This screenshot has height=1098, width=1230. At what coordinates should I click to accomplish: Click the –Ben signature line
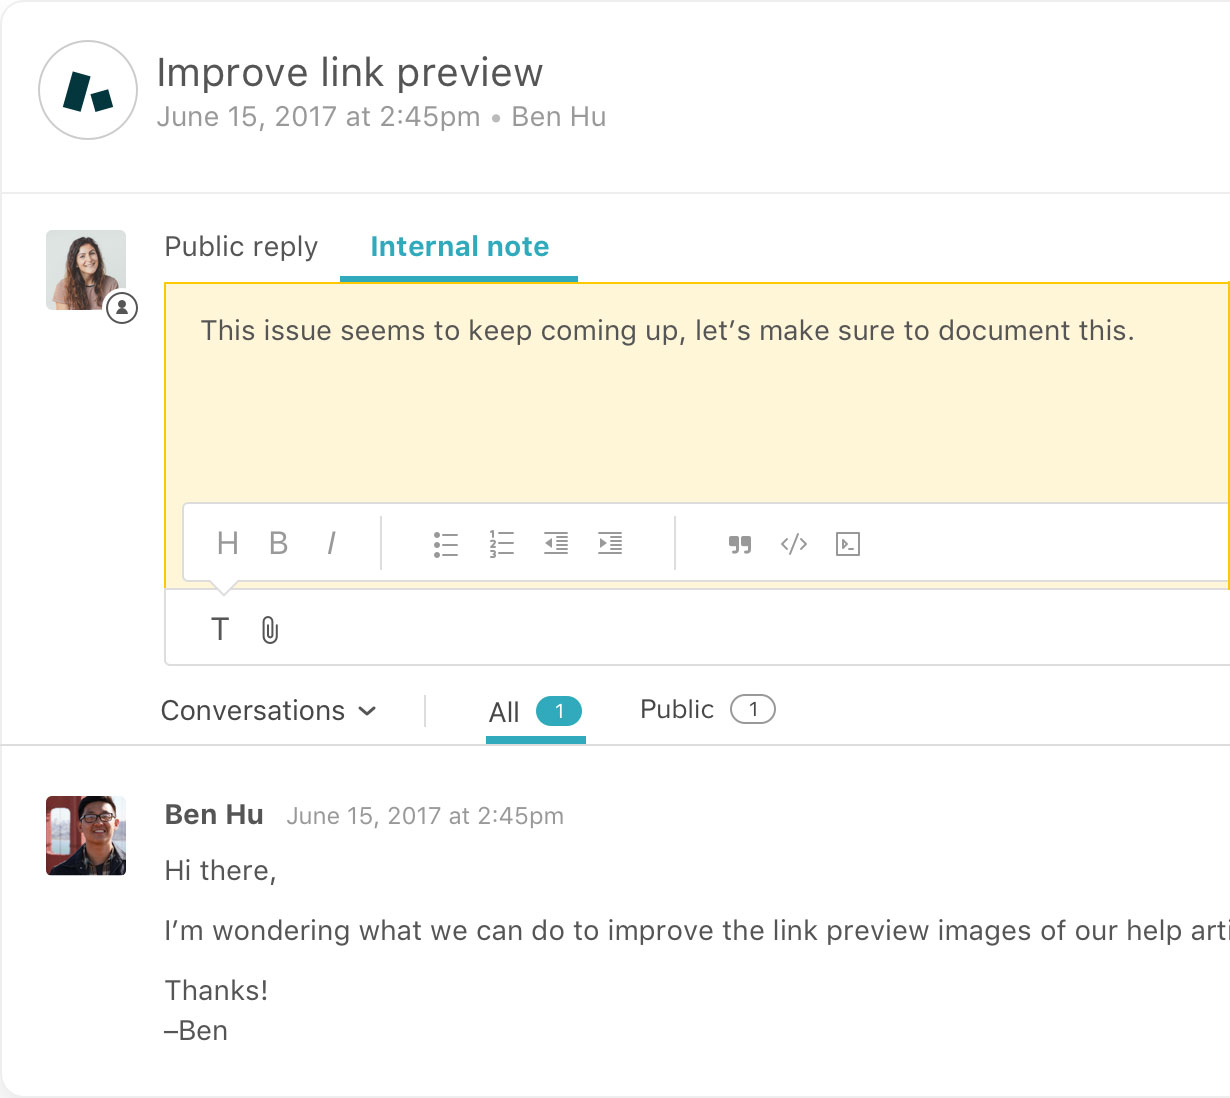coord(196,1031)
